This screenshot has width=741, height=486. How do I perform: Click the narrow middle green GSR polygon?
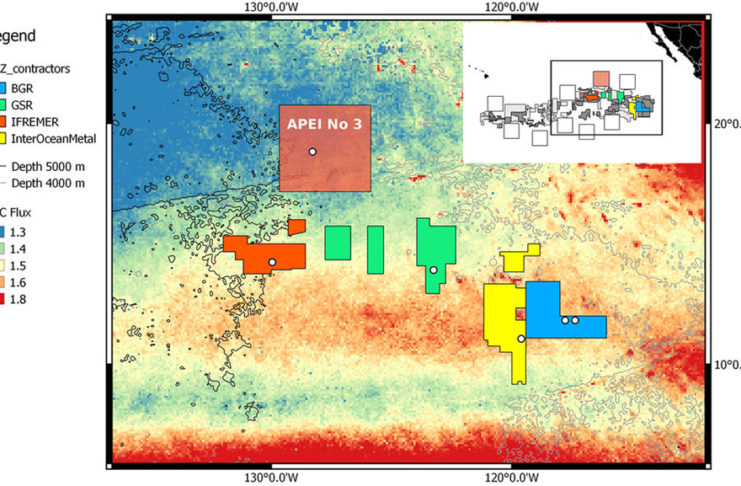point(375,249)
